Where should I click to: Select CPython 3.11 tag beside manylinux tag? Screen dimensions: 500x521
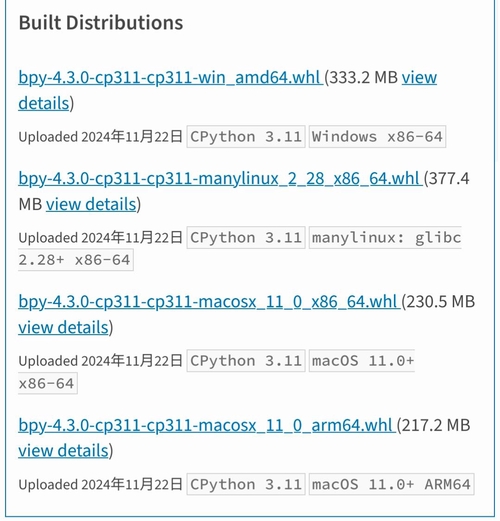click(246, 238)
